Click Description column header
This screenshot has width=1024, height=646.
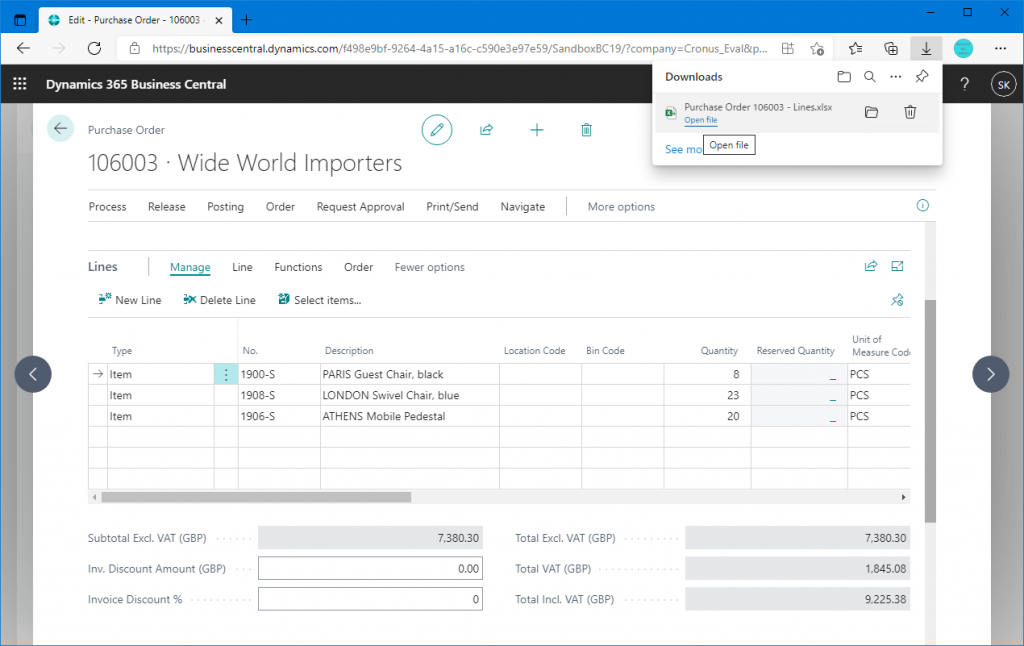(x=349, y=351)
